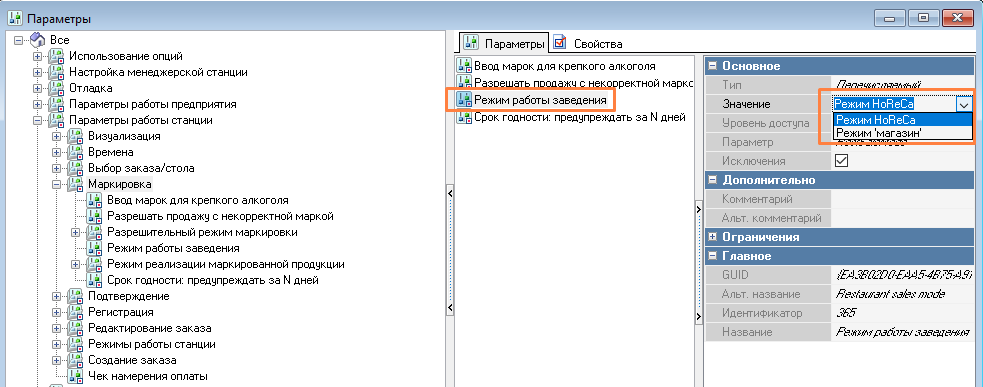This screenshot has width=983, height=387.
Task: Collapse the 'Маркировка' node
Action: point(56,184)
